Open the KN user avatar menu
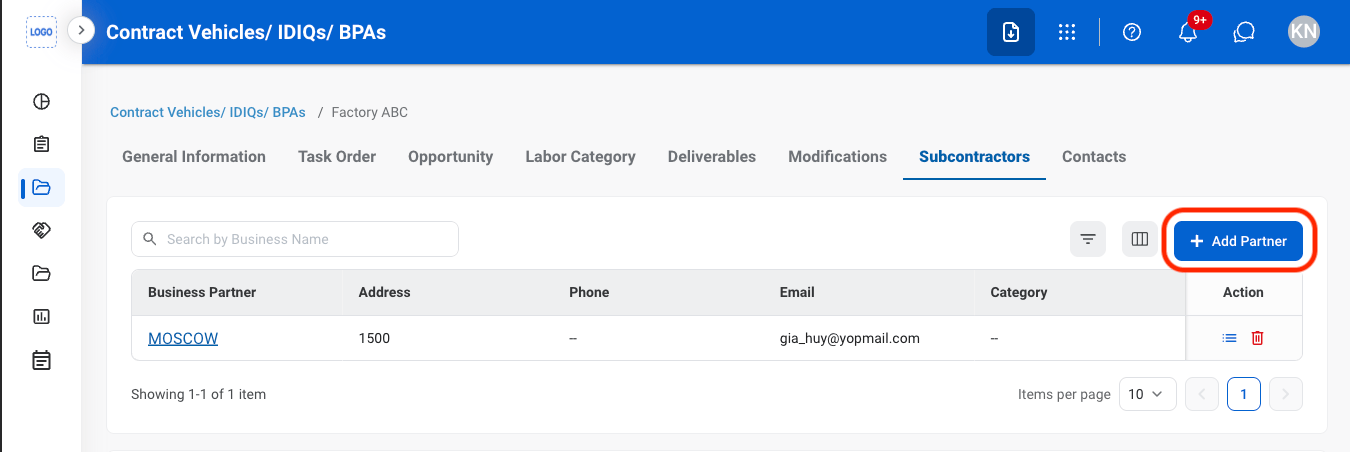 (x=1304, y=32)
